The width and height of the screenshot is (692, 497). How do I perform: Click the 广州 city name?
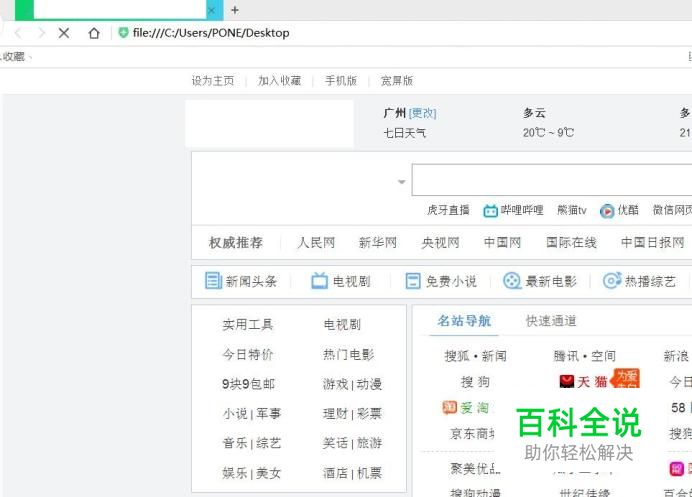tap(395, 113)
